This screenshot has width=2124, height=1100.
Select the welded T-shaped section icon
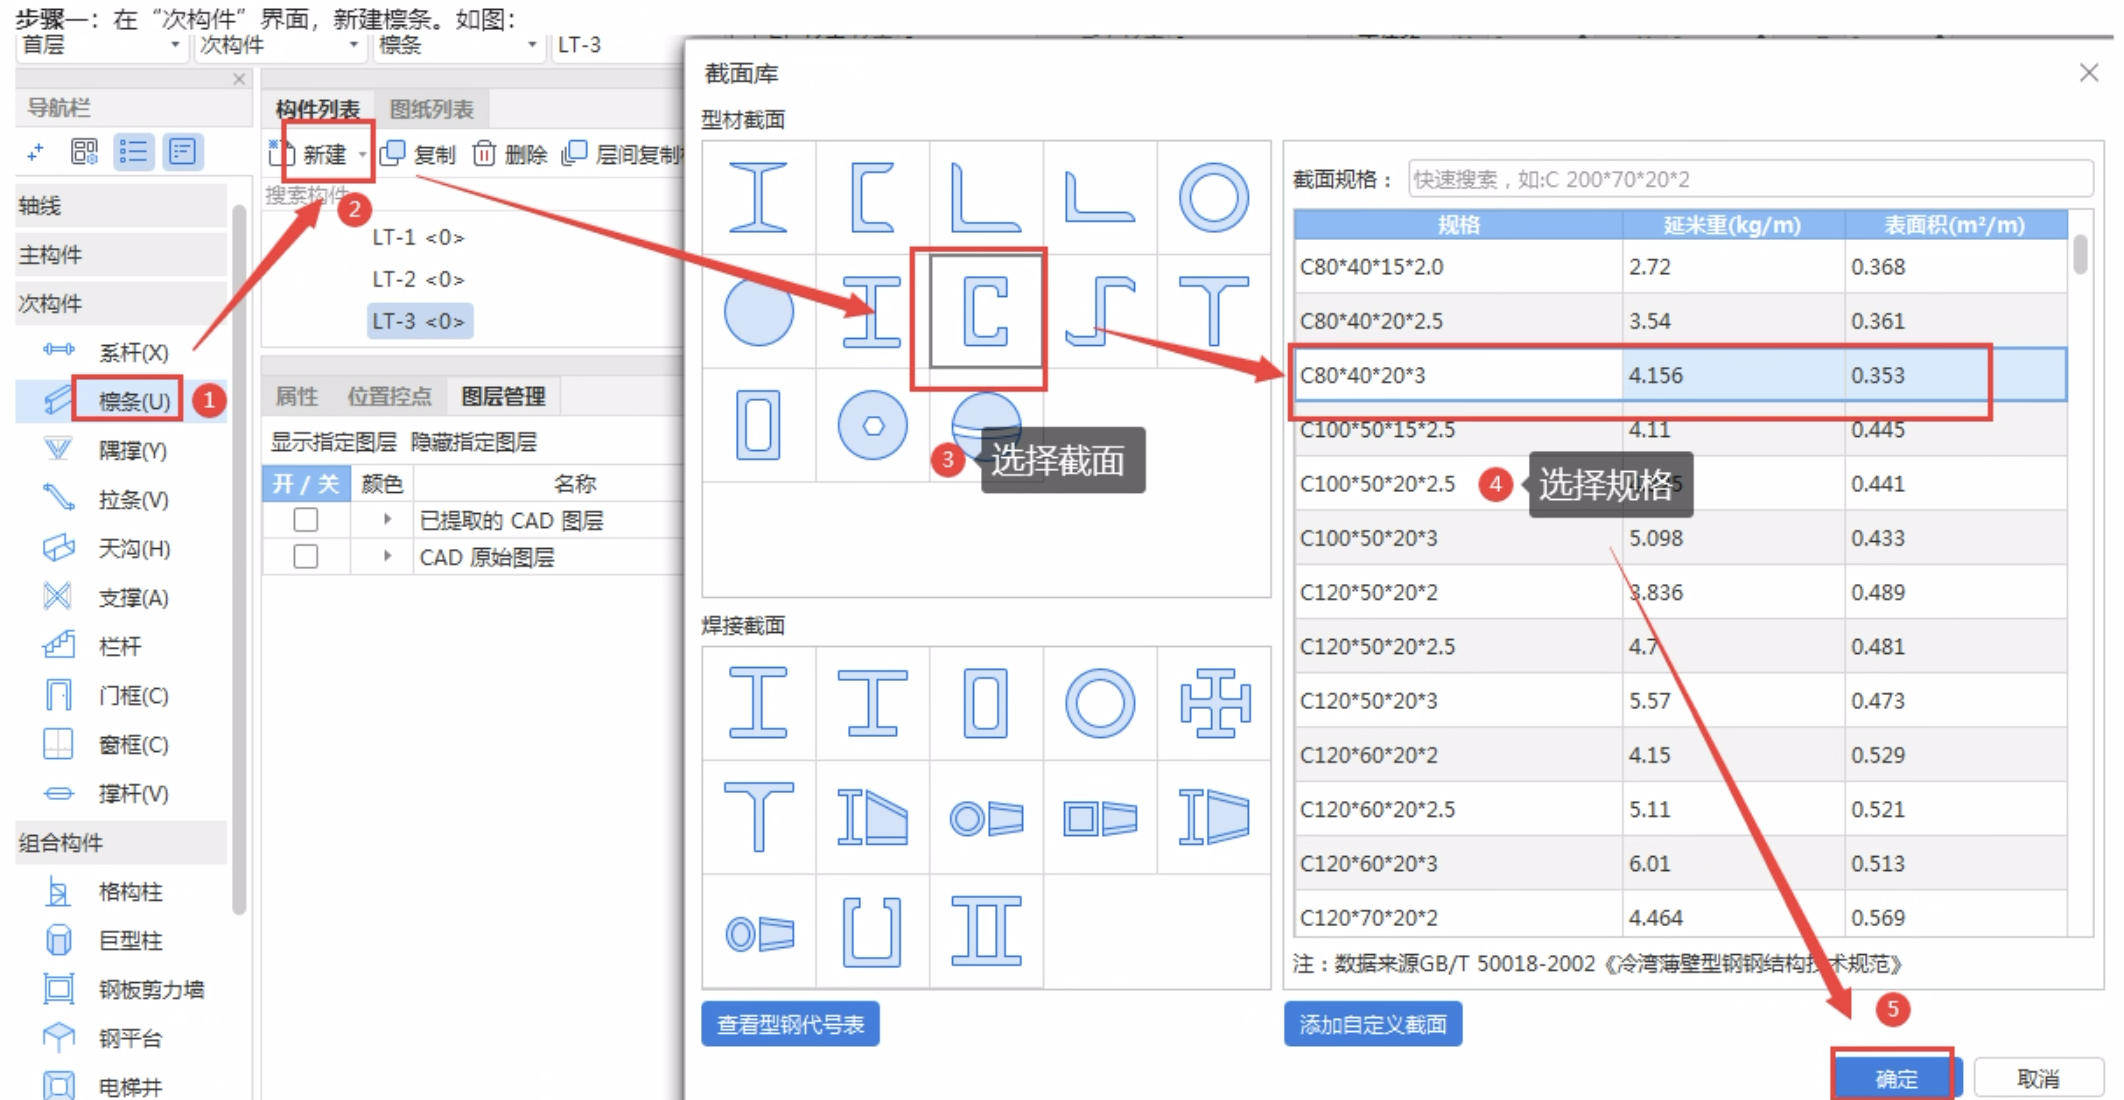coord(758,816)
